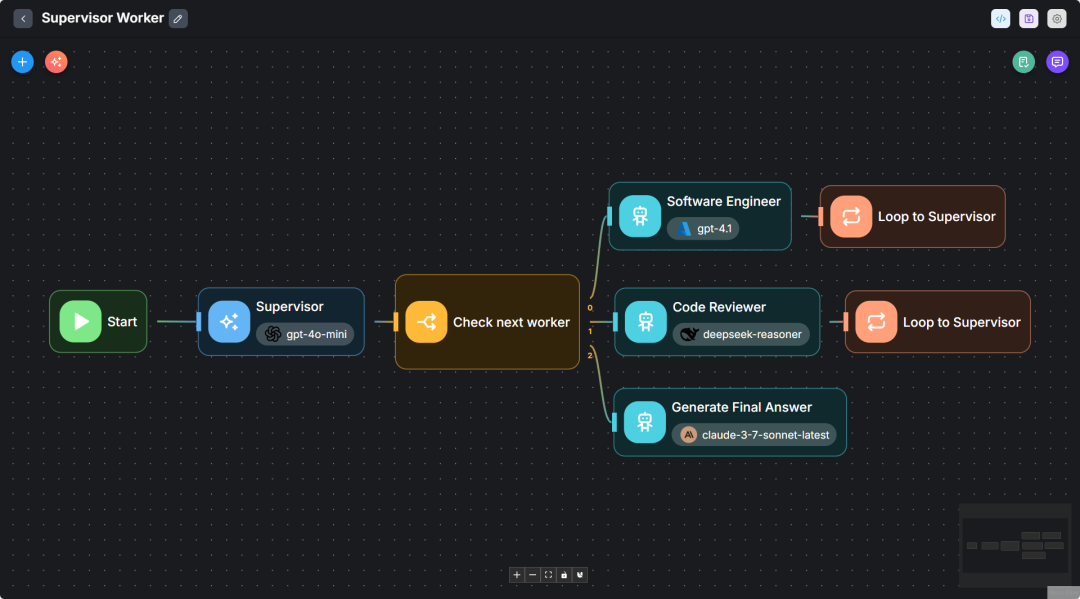1080x599 pixels.
Task: Edit the flow name with pencil icon
Action: 178,19
